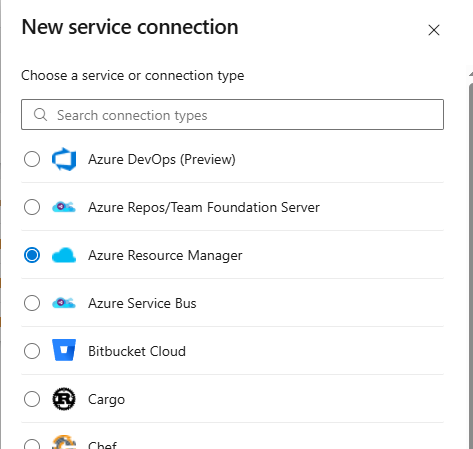Select the Cargo radio button
473x449 pixels.
[x=32, y=399]
